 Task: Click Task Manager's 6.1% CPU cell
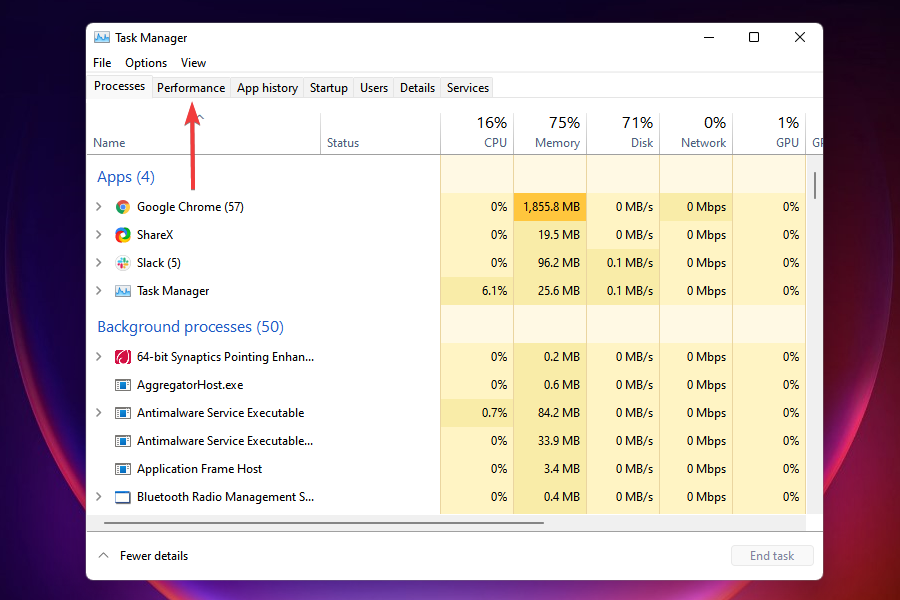click(x=477, y=291)
